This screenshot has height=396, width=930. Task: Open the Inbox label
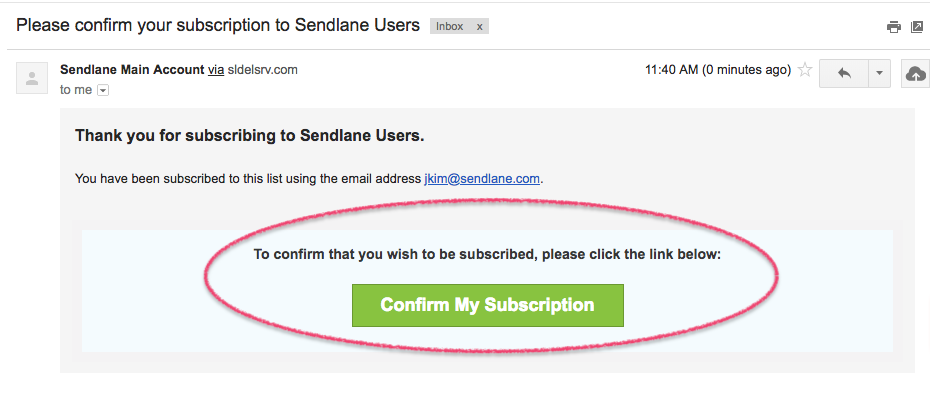[x=450, y=26]
